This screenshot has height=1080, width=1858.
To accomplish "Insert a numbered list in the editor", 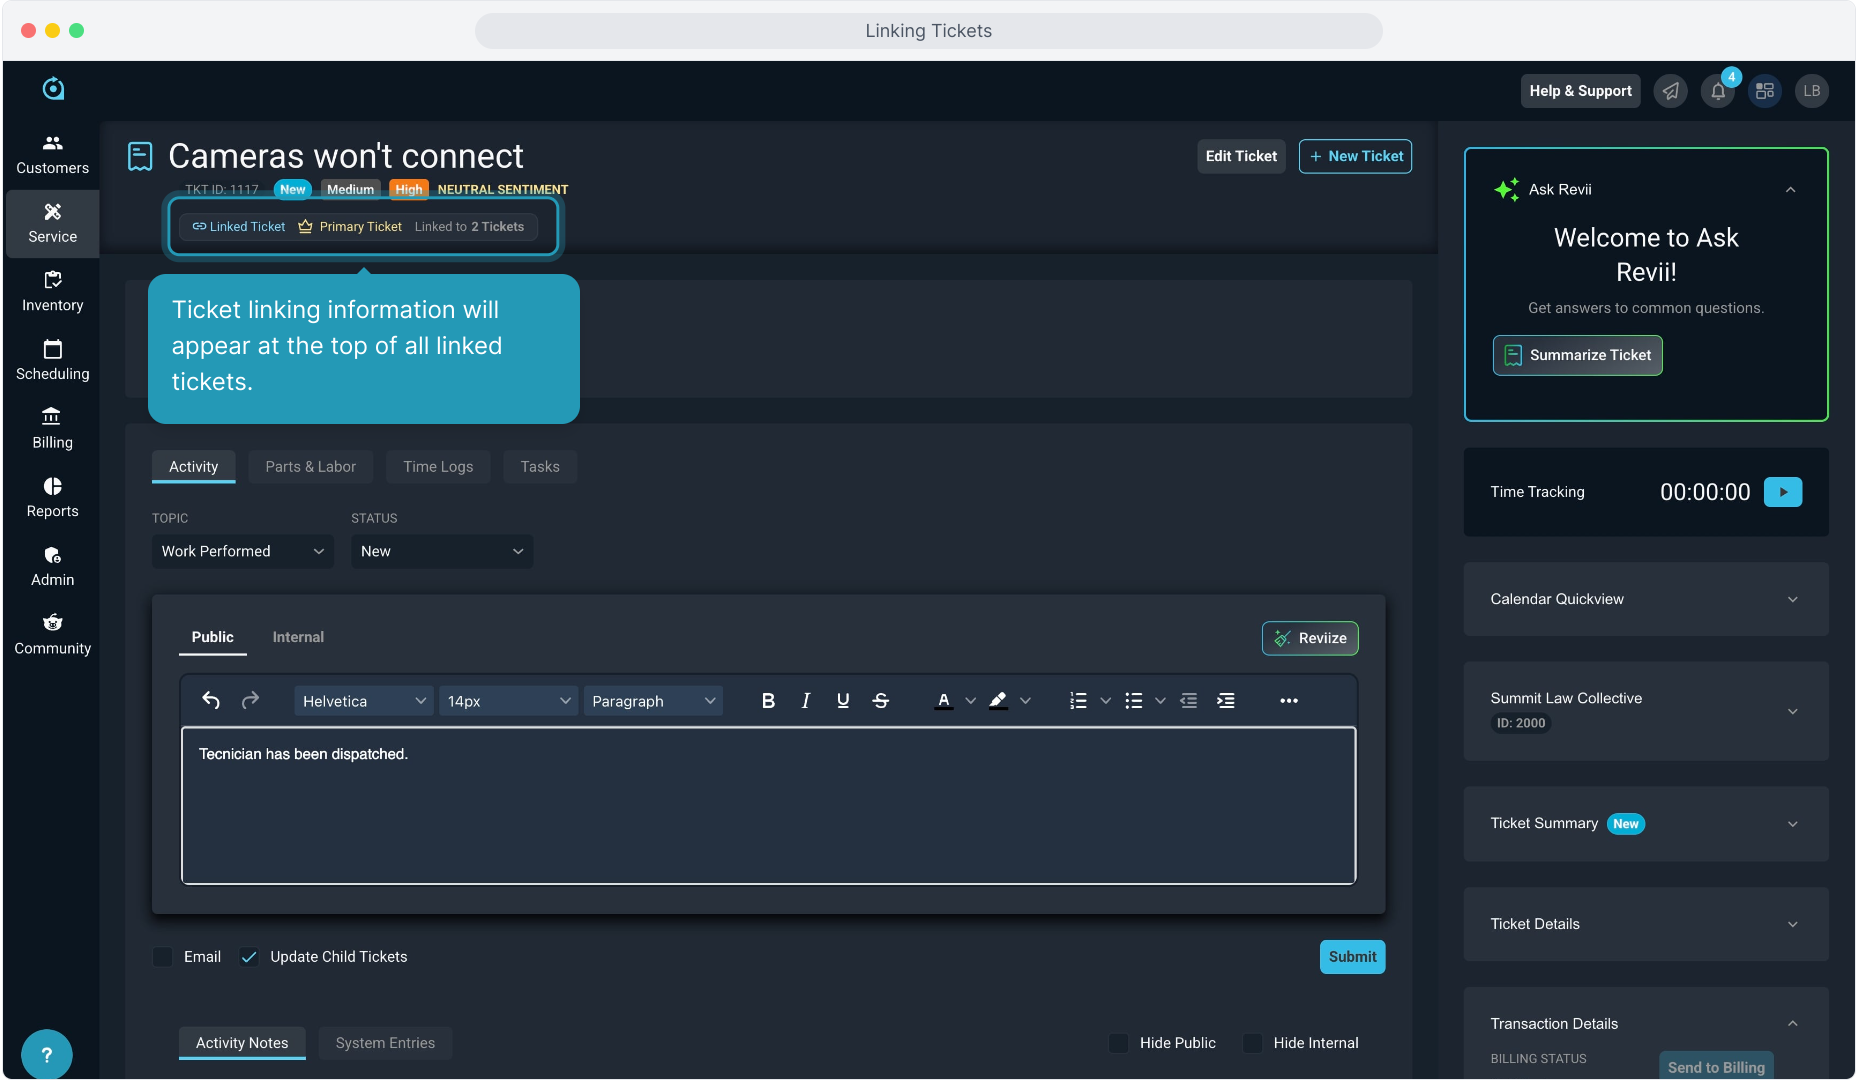I will click(1078, 701).
